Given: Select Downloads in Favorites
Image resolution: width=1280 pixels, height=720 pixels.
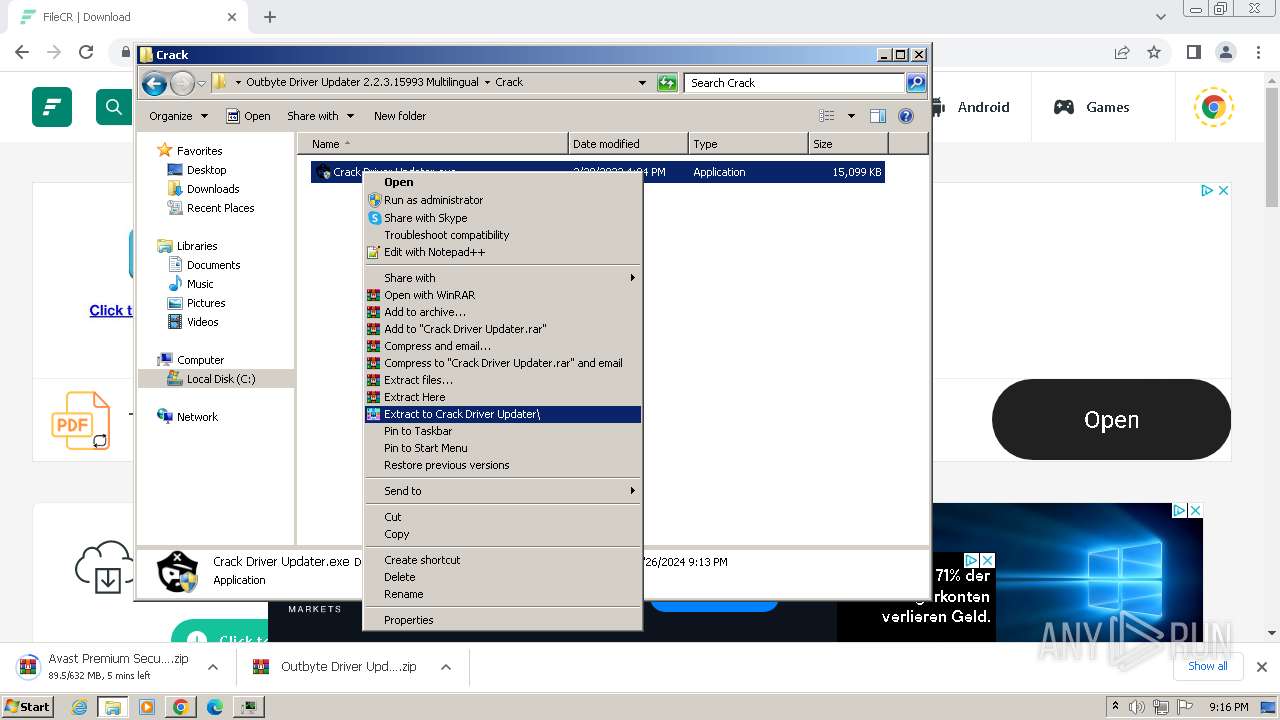Looking at the screenshot, I should pyautogui.click(x=213, y=189).
